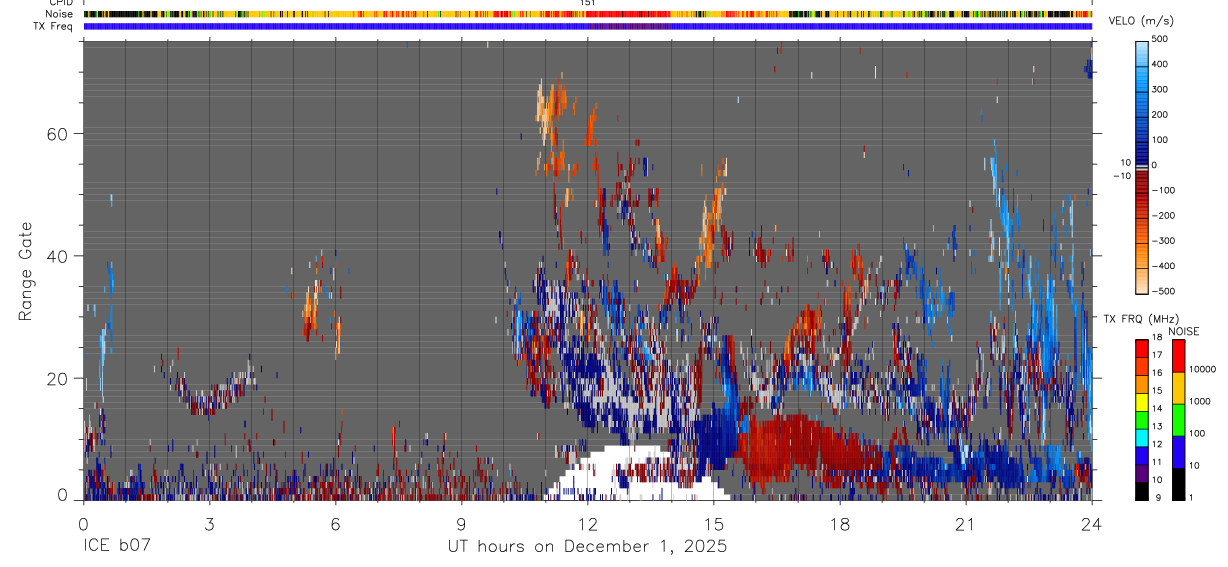Click the yellow swatch in TX frequency legend
Screen dimensions: 1228x567
[1142, 400]
